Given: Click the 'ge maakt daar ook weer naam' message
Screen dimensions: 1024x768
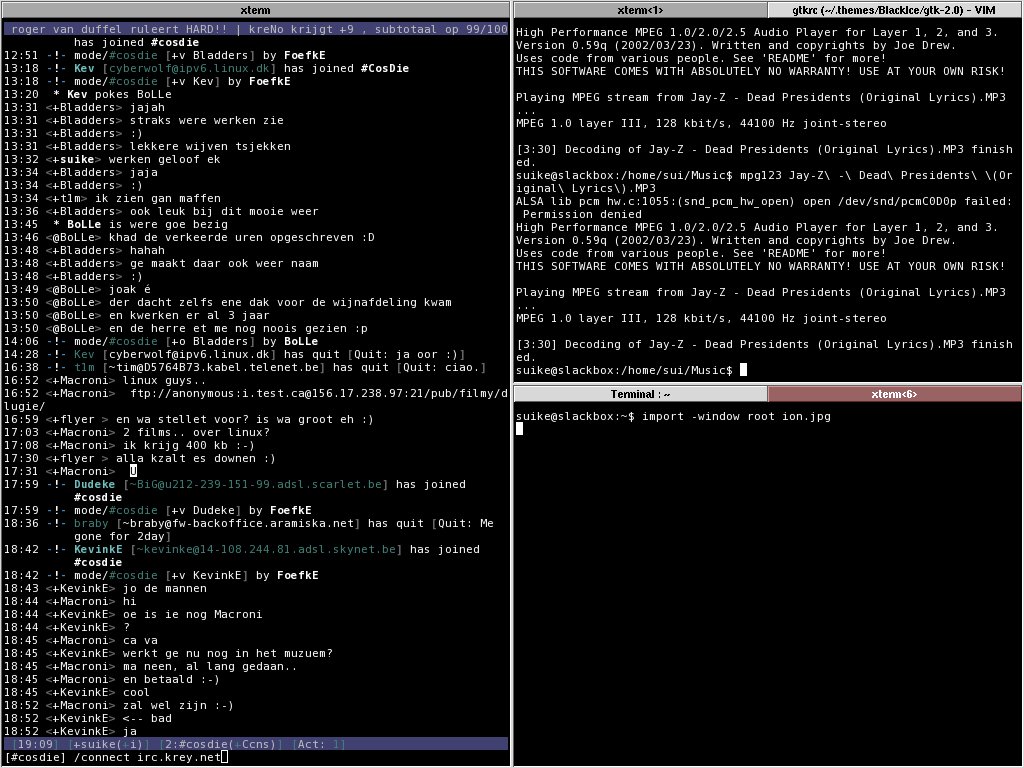Looking at the screenshot, I should [x=224, y=263].
